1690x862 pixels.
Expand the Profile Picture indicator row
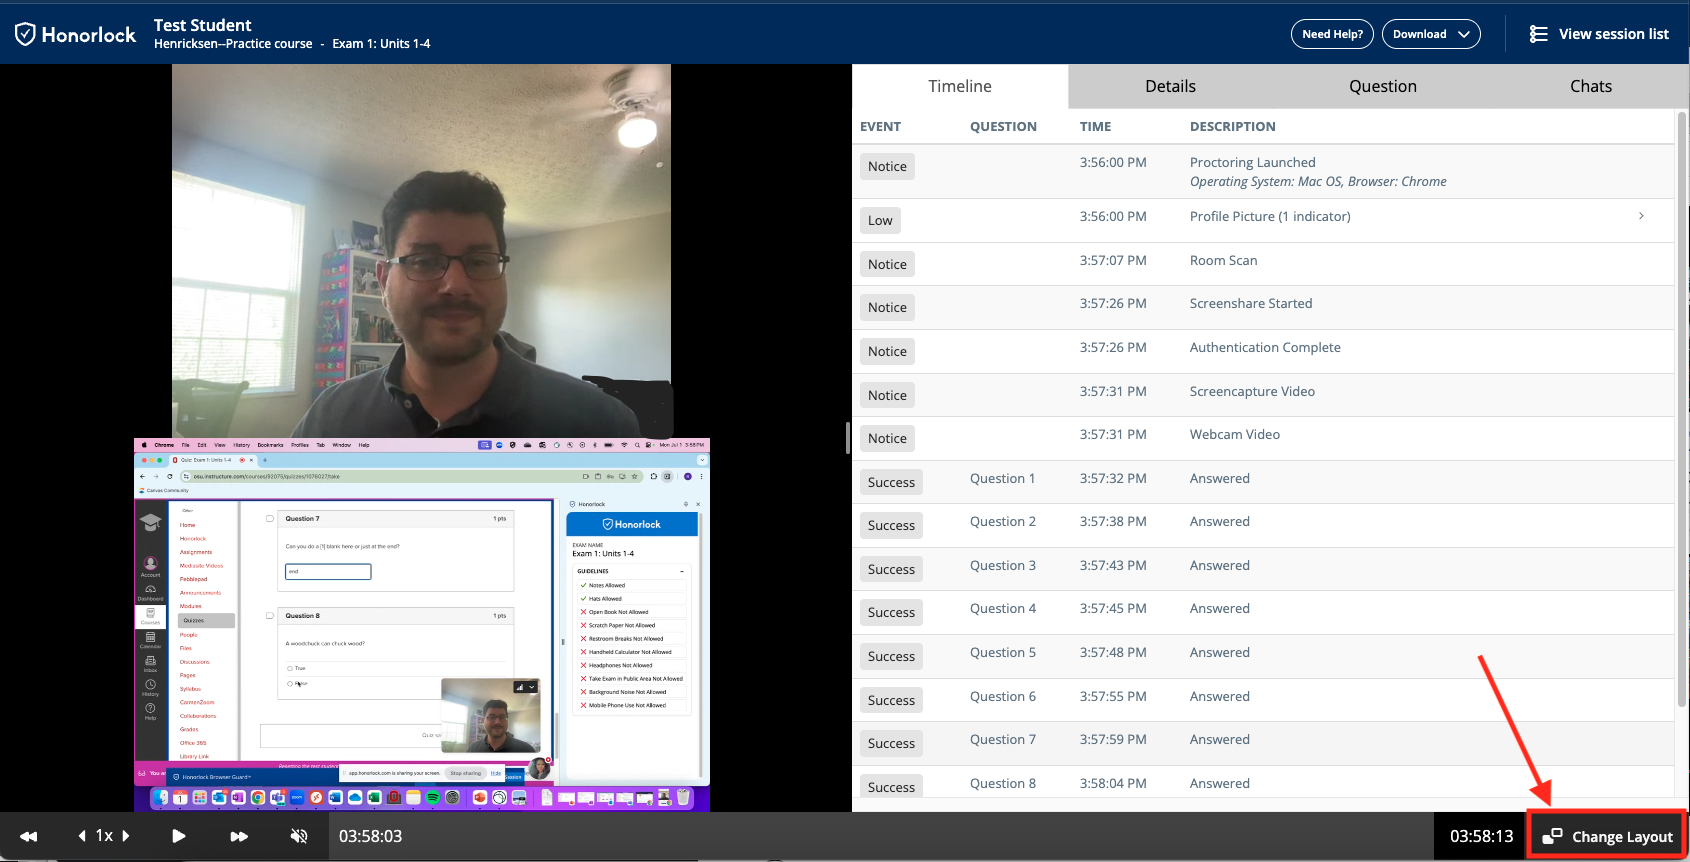point(1641,216)
